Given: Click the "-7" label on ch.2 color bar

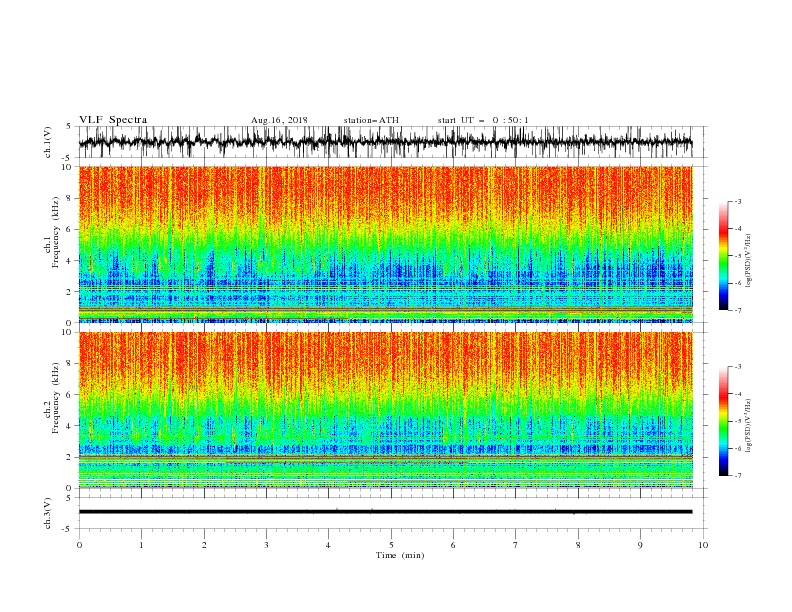Looking at the screenshot, I should pos(737,476).
